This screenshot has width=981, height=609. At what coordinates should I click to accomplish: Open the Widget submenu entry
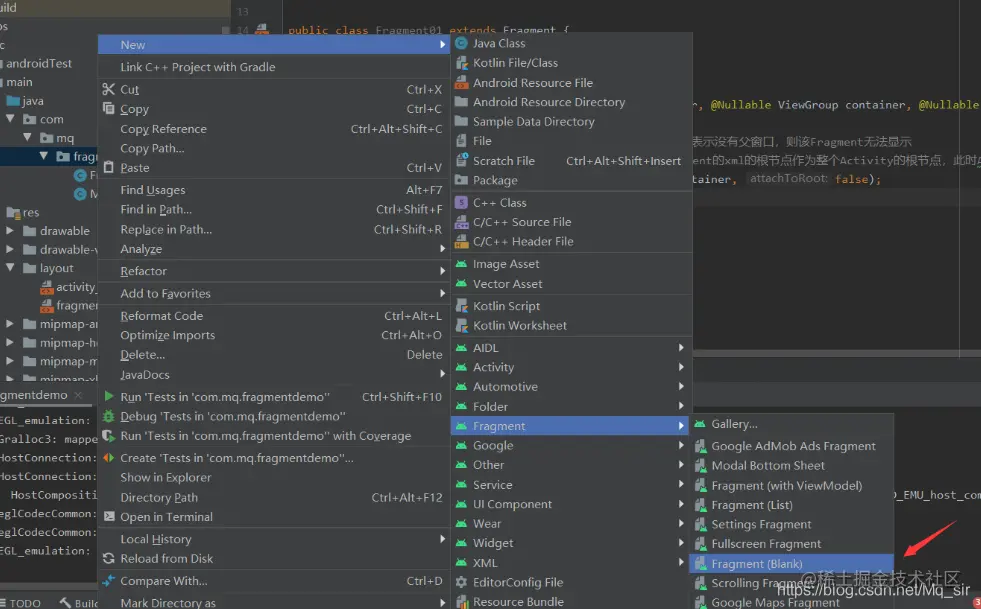coord(569,543)
